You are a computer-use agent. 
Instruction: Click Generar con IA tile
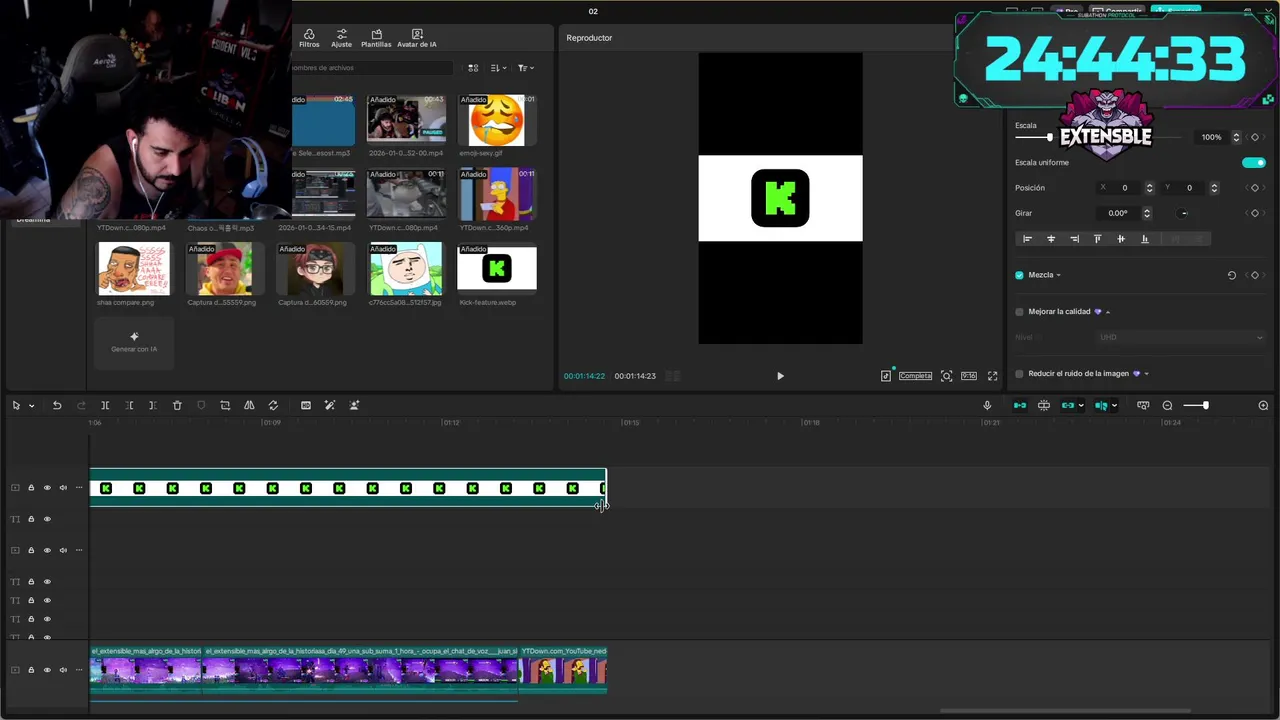(134, 342)
